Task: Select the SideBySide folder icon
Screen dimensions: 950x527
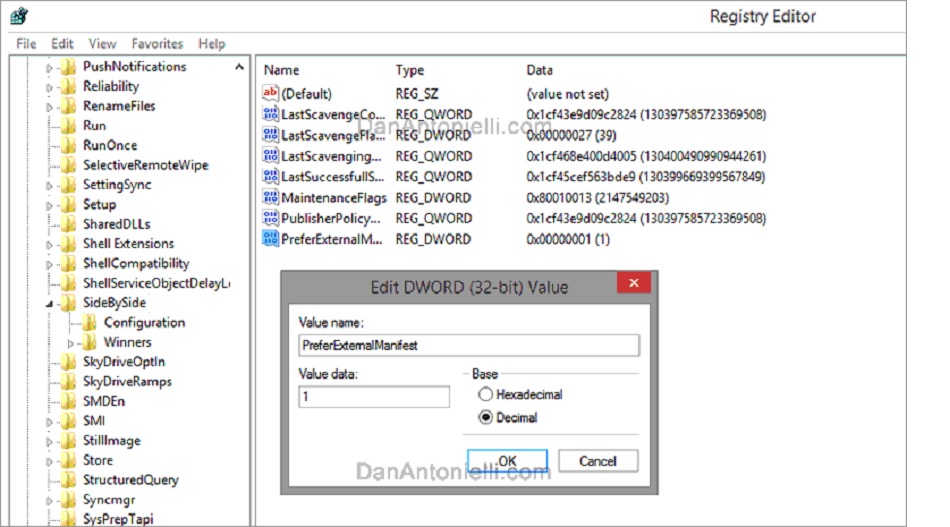Action: [x=68, y=303]
